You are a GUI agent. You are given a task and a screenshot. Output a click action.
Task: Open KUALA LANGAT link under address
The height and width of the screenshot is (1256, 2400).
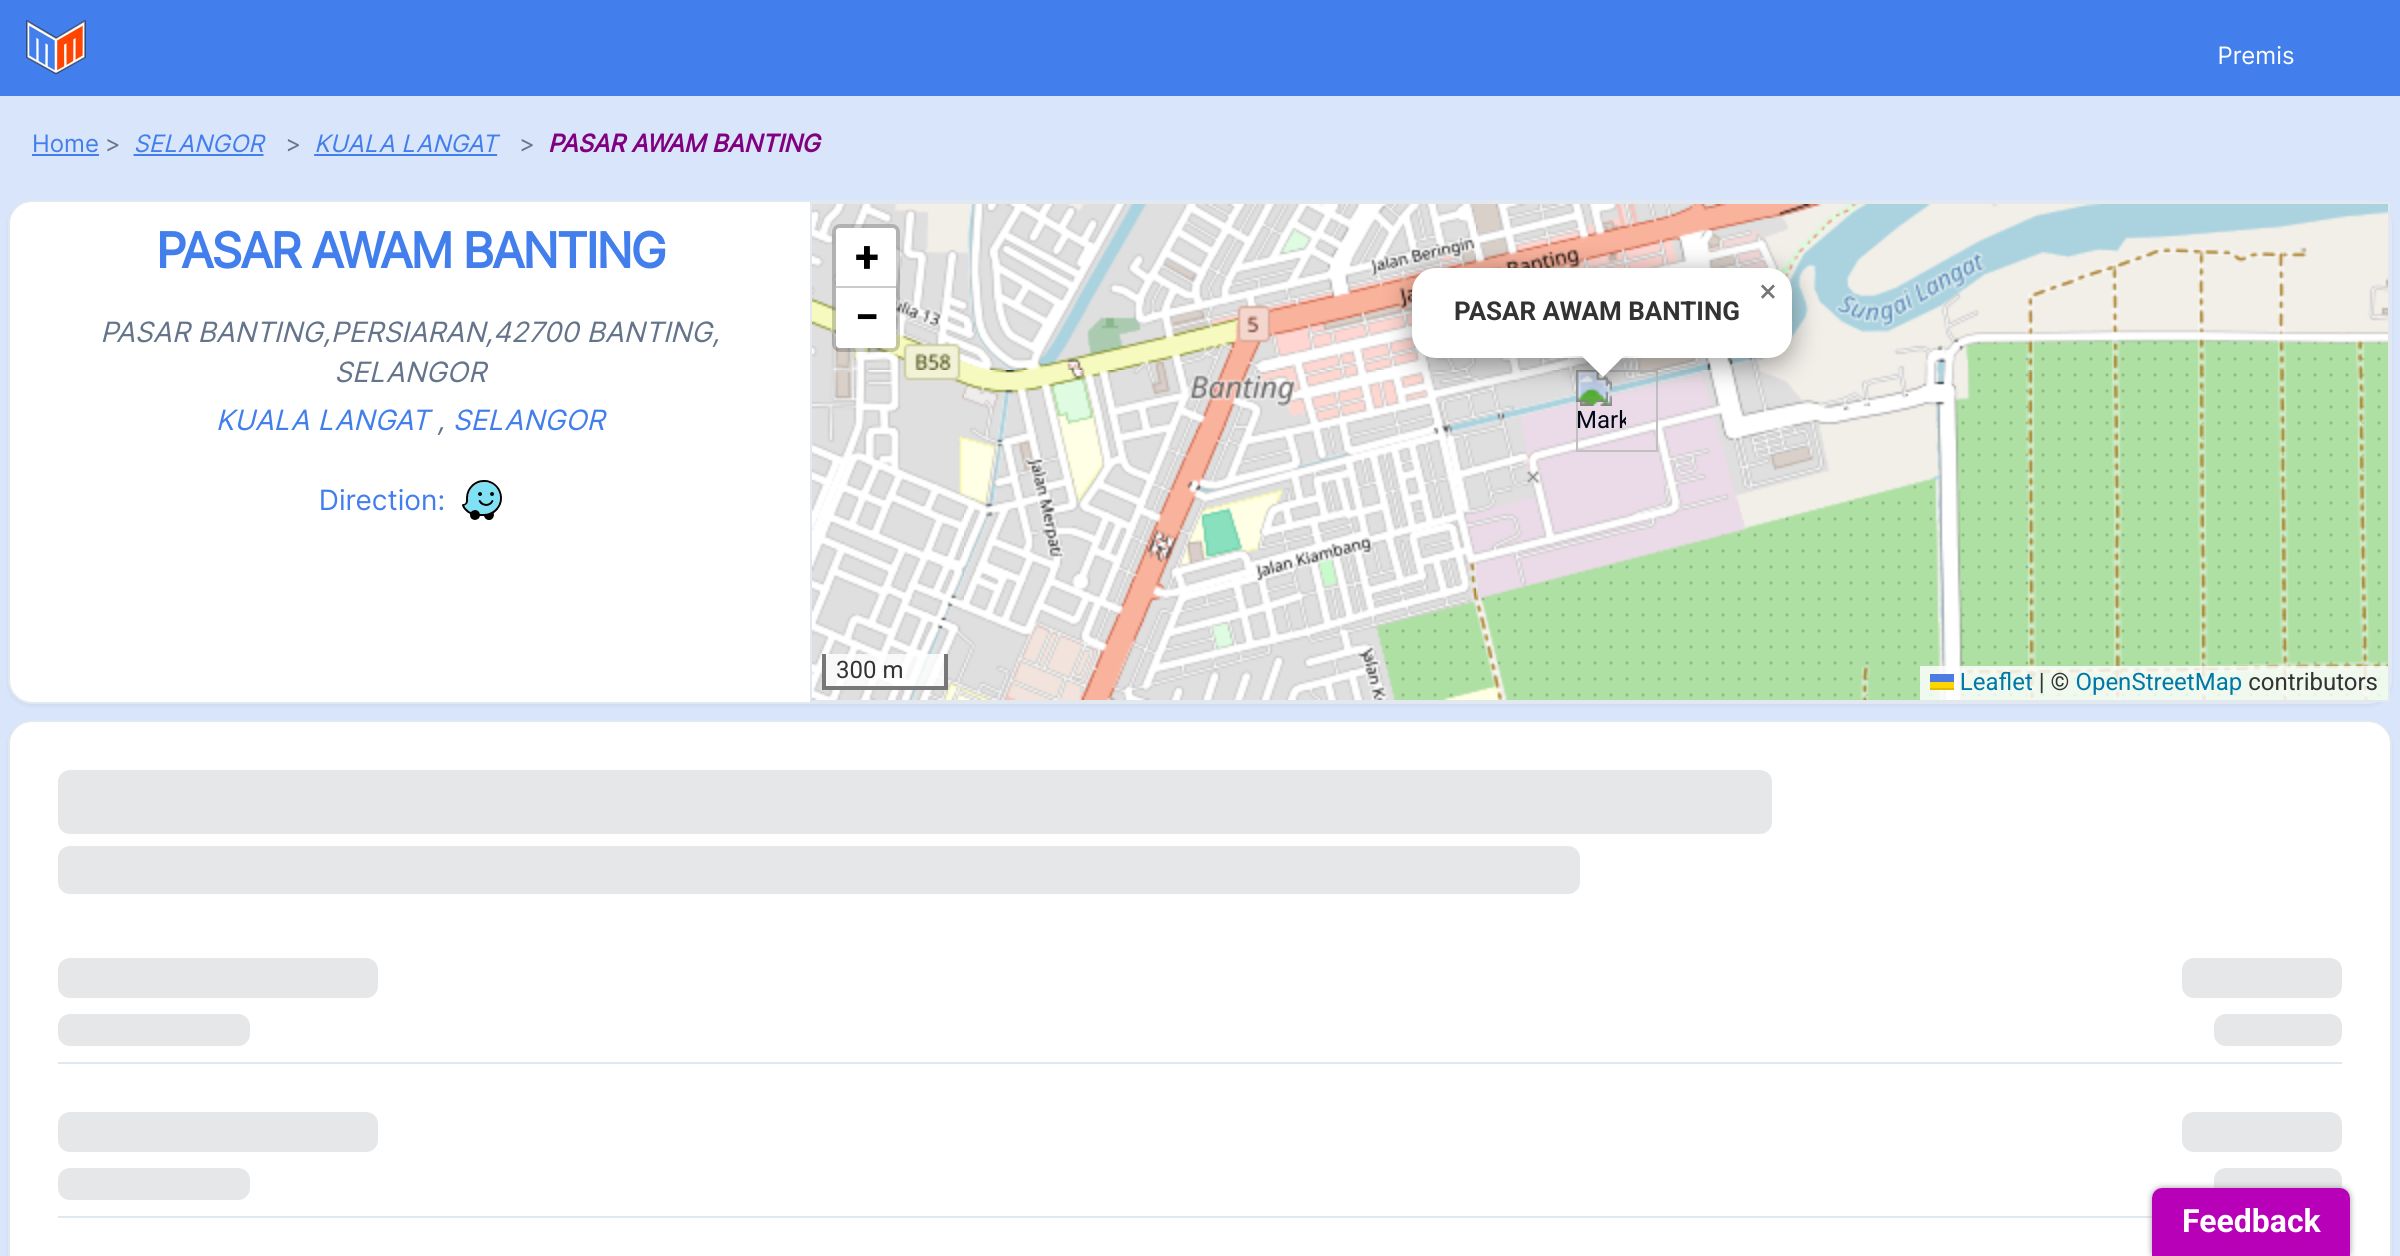(x=323, y=420)
